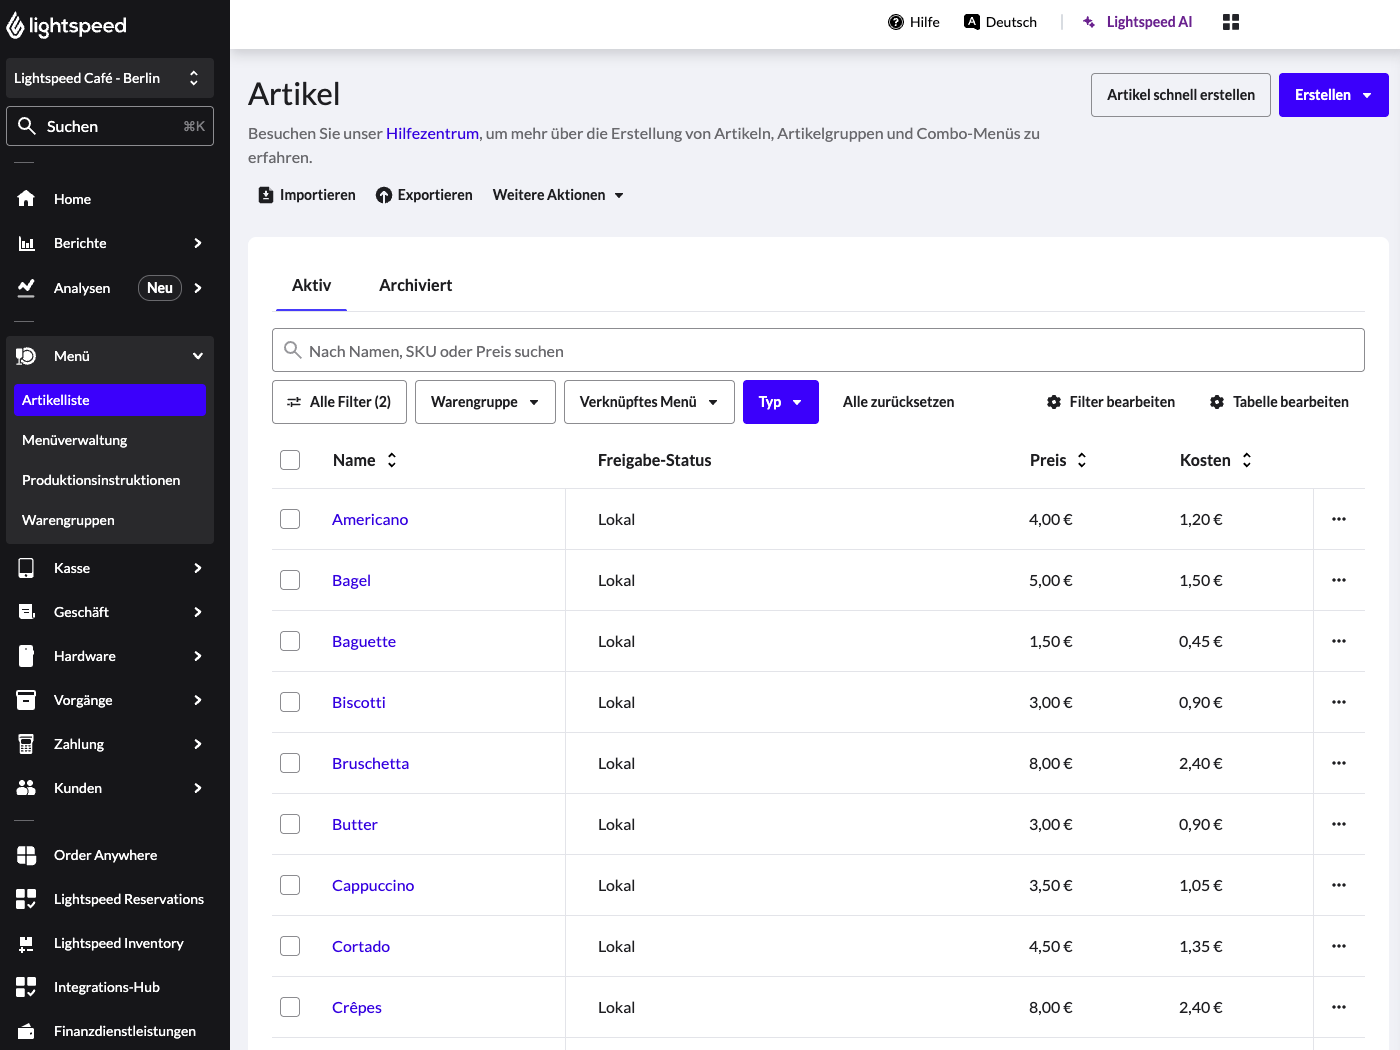
Task: Select the Americano row checkbox
Action: point(290,519)
